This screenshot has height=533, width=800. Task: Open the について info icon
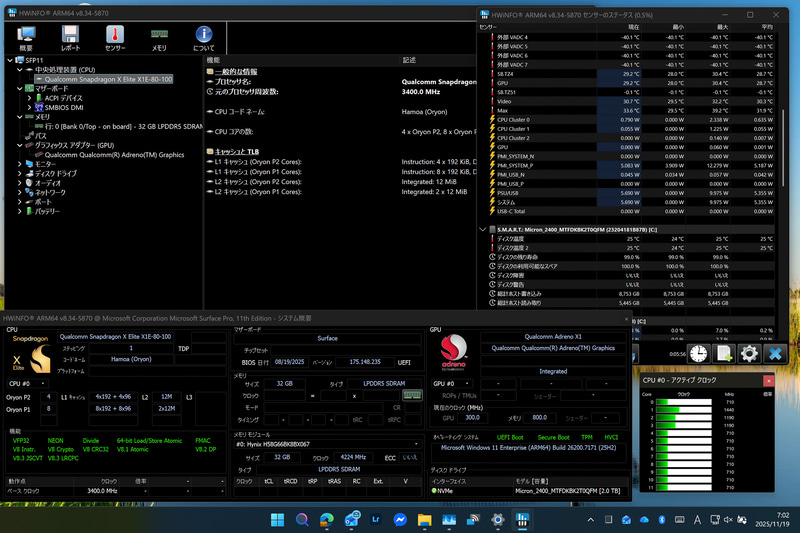(x=204, y=38)
